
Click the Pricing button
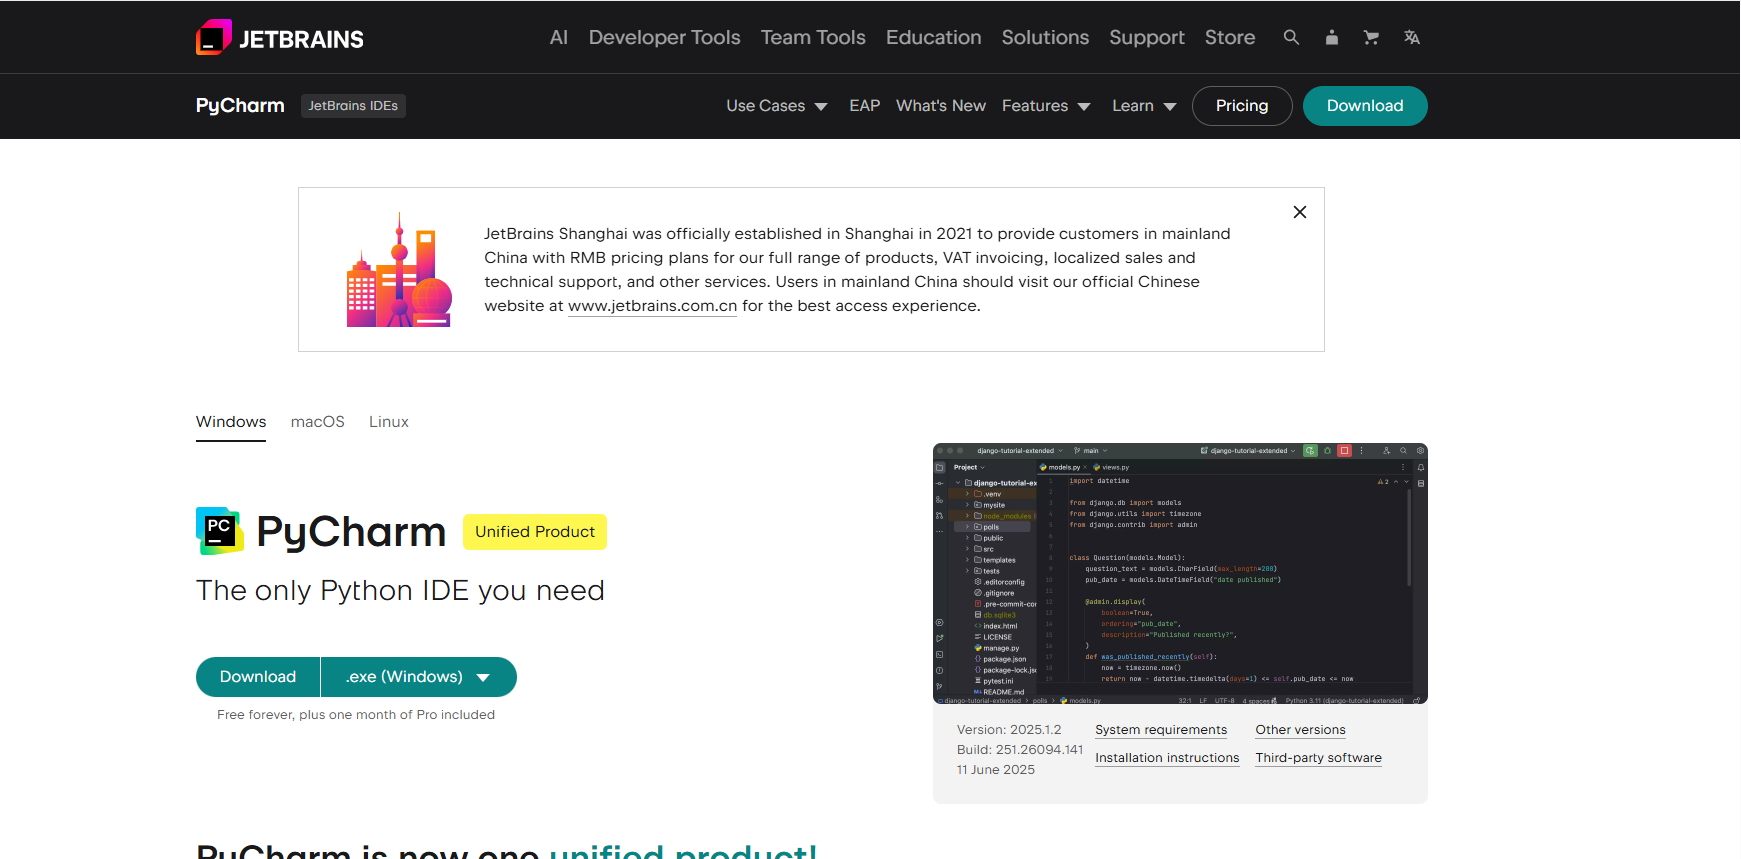pos(1242,106)
